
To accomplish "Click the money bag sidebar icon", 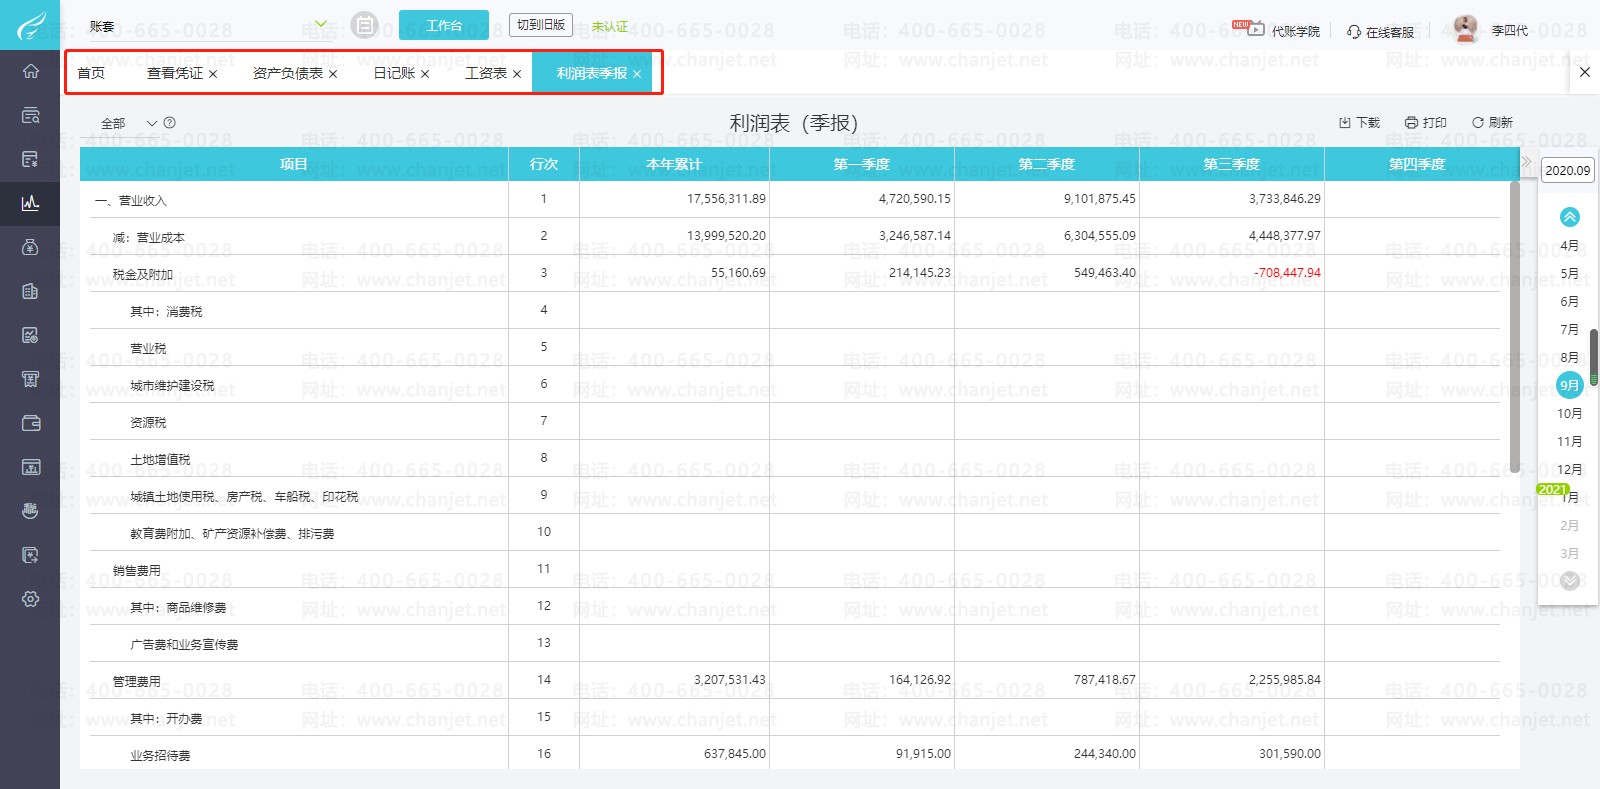I will pos(30,247).
